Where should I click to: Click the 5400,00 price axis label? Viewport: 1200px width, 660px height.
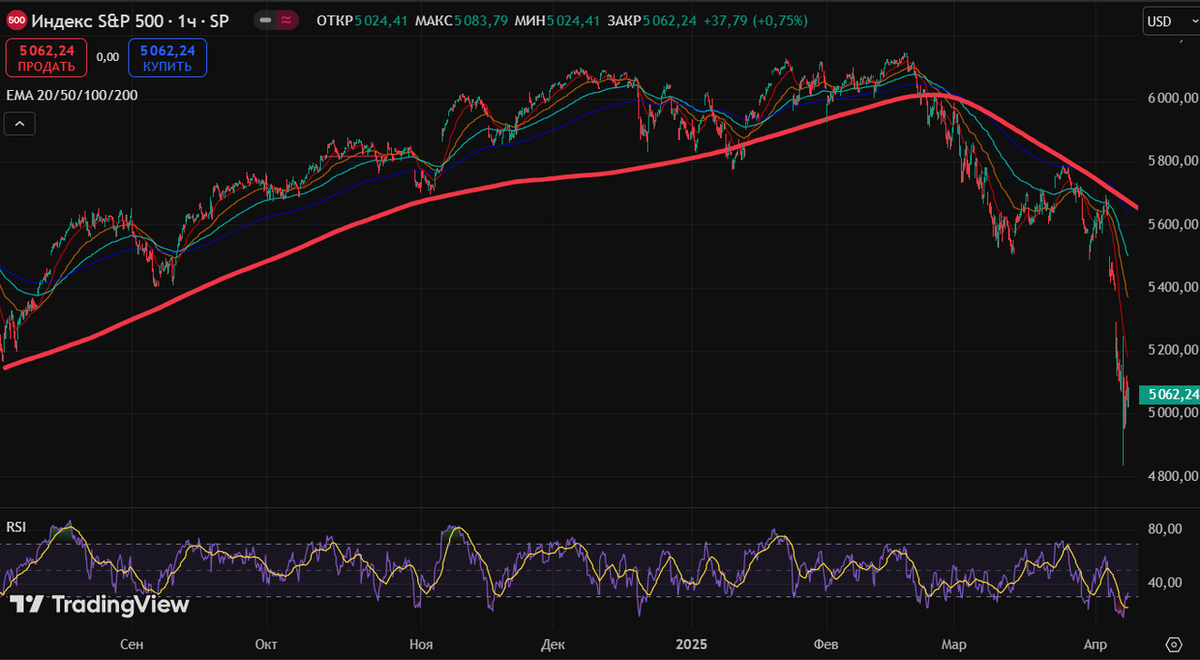click(1171, 287)
